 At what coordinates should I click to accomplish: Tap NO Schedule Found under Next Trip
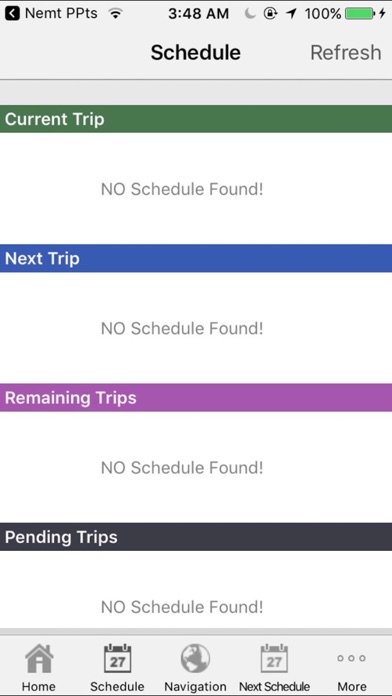182,329
